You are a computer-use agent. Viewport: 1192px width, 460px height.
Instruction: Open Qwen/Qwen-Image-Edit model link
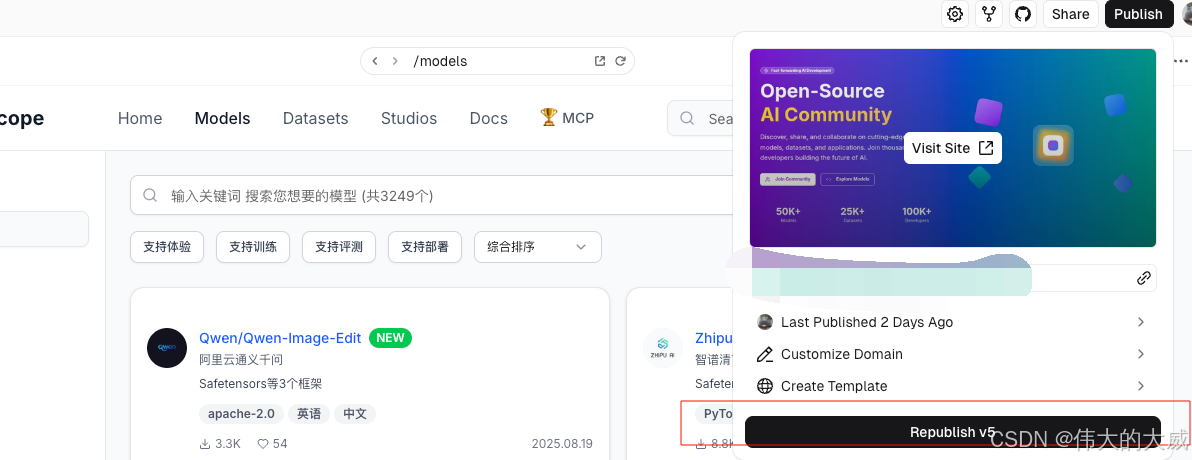tap(280, 338)
